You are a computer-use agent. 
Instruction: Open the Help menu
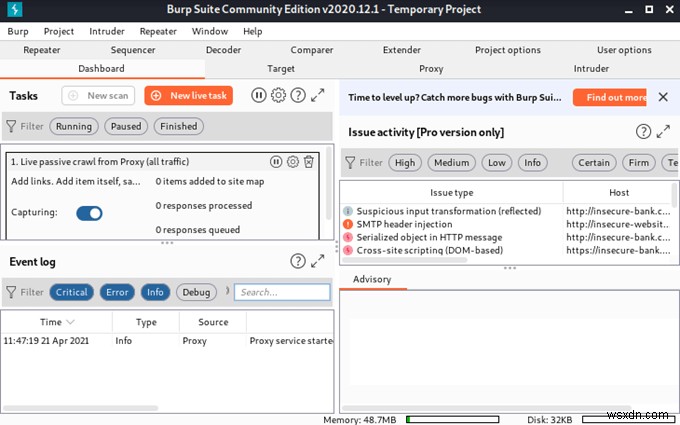(252, 31)
